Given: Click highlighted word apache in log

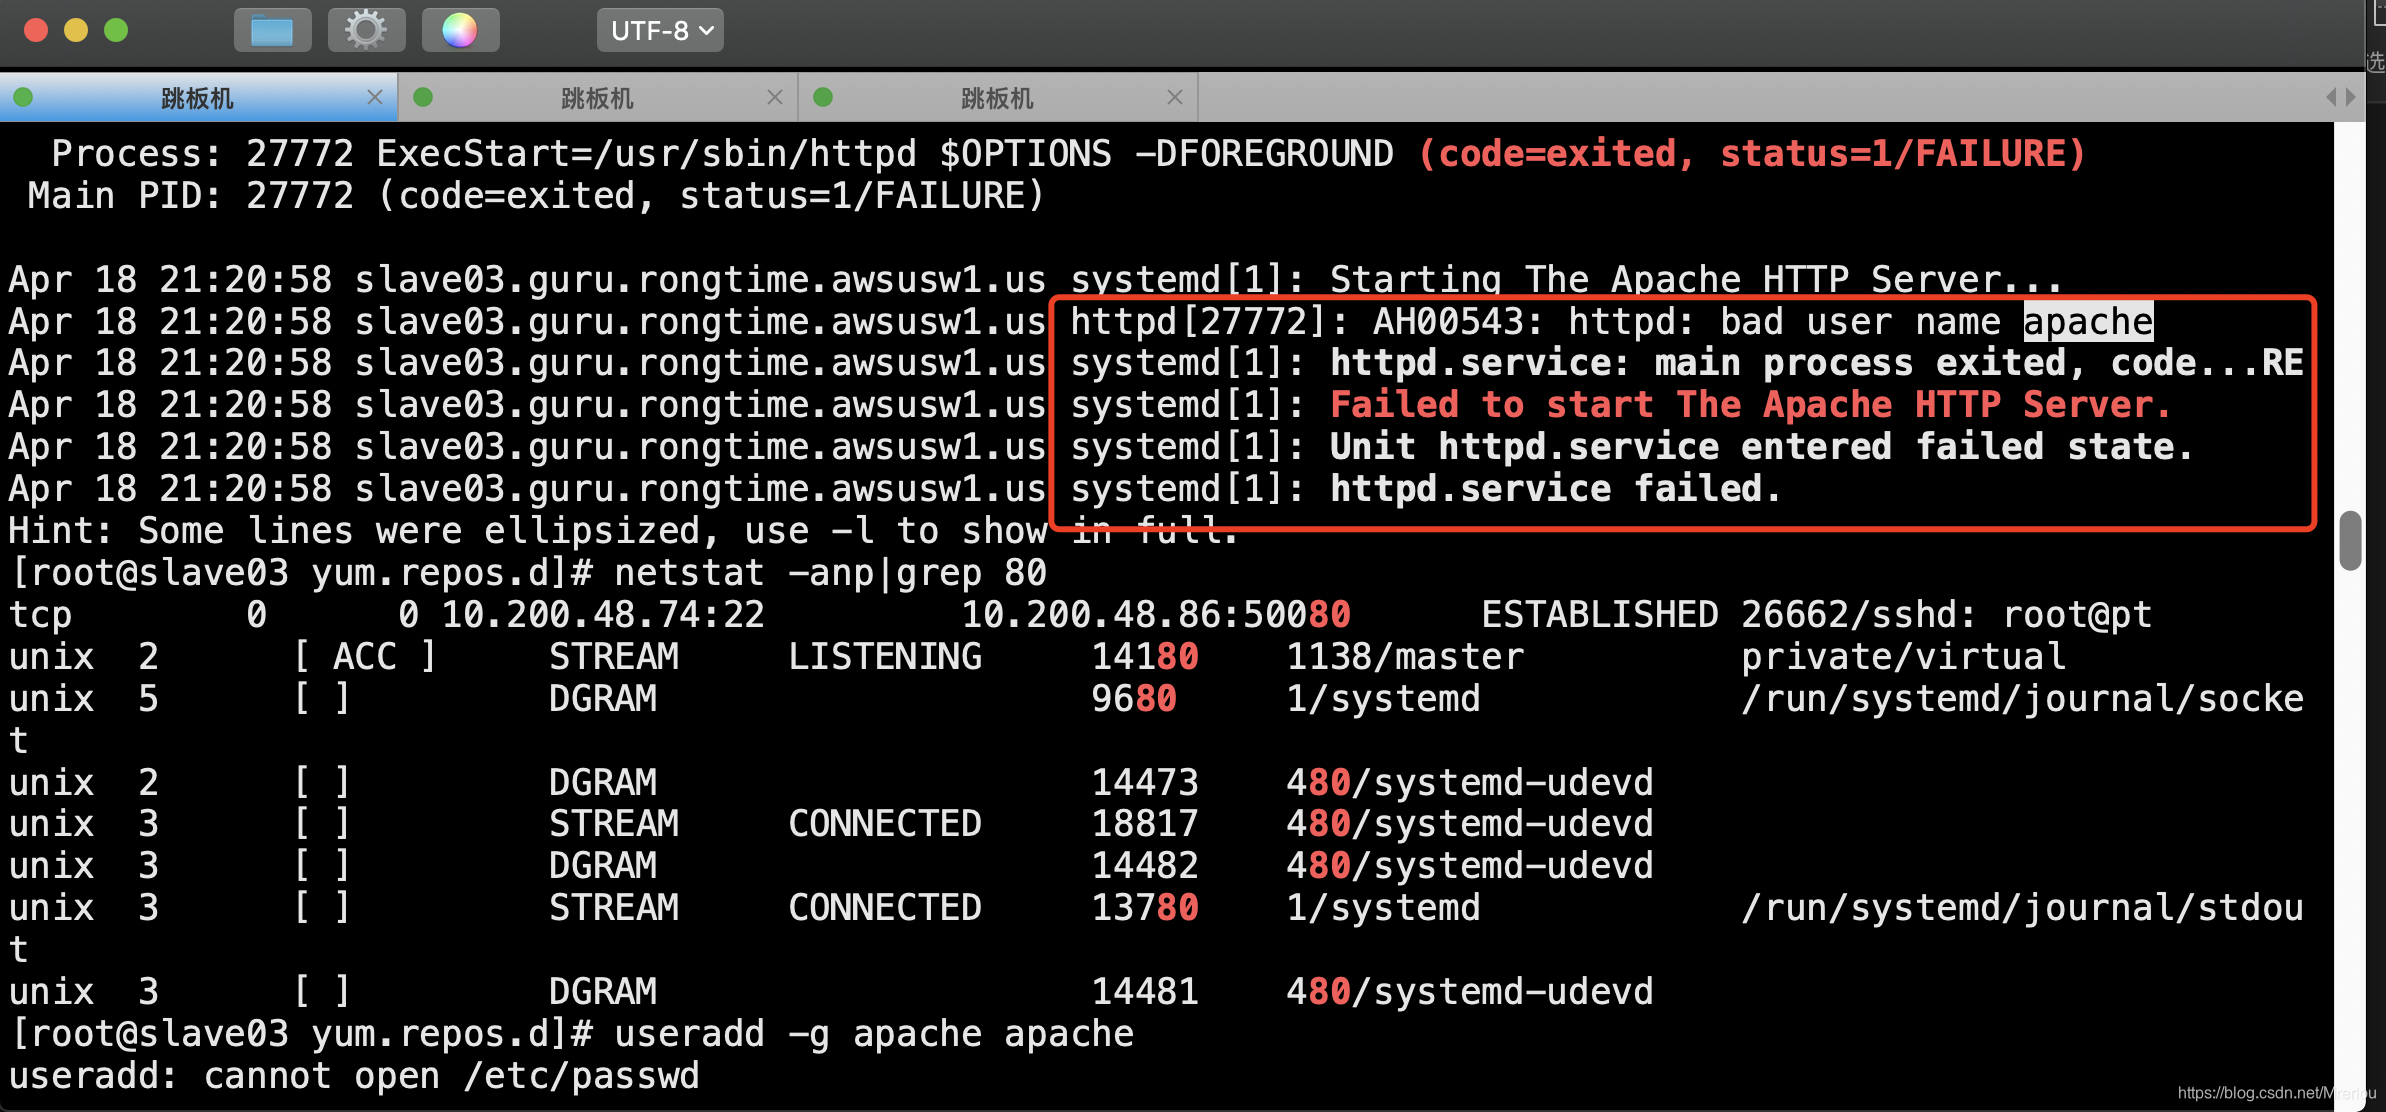Looking at the screenshot, I should (2088, 322).
